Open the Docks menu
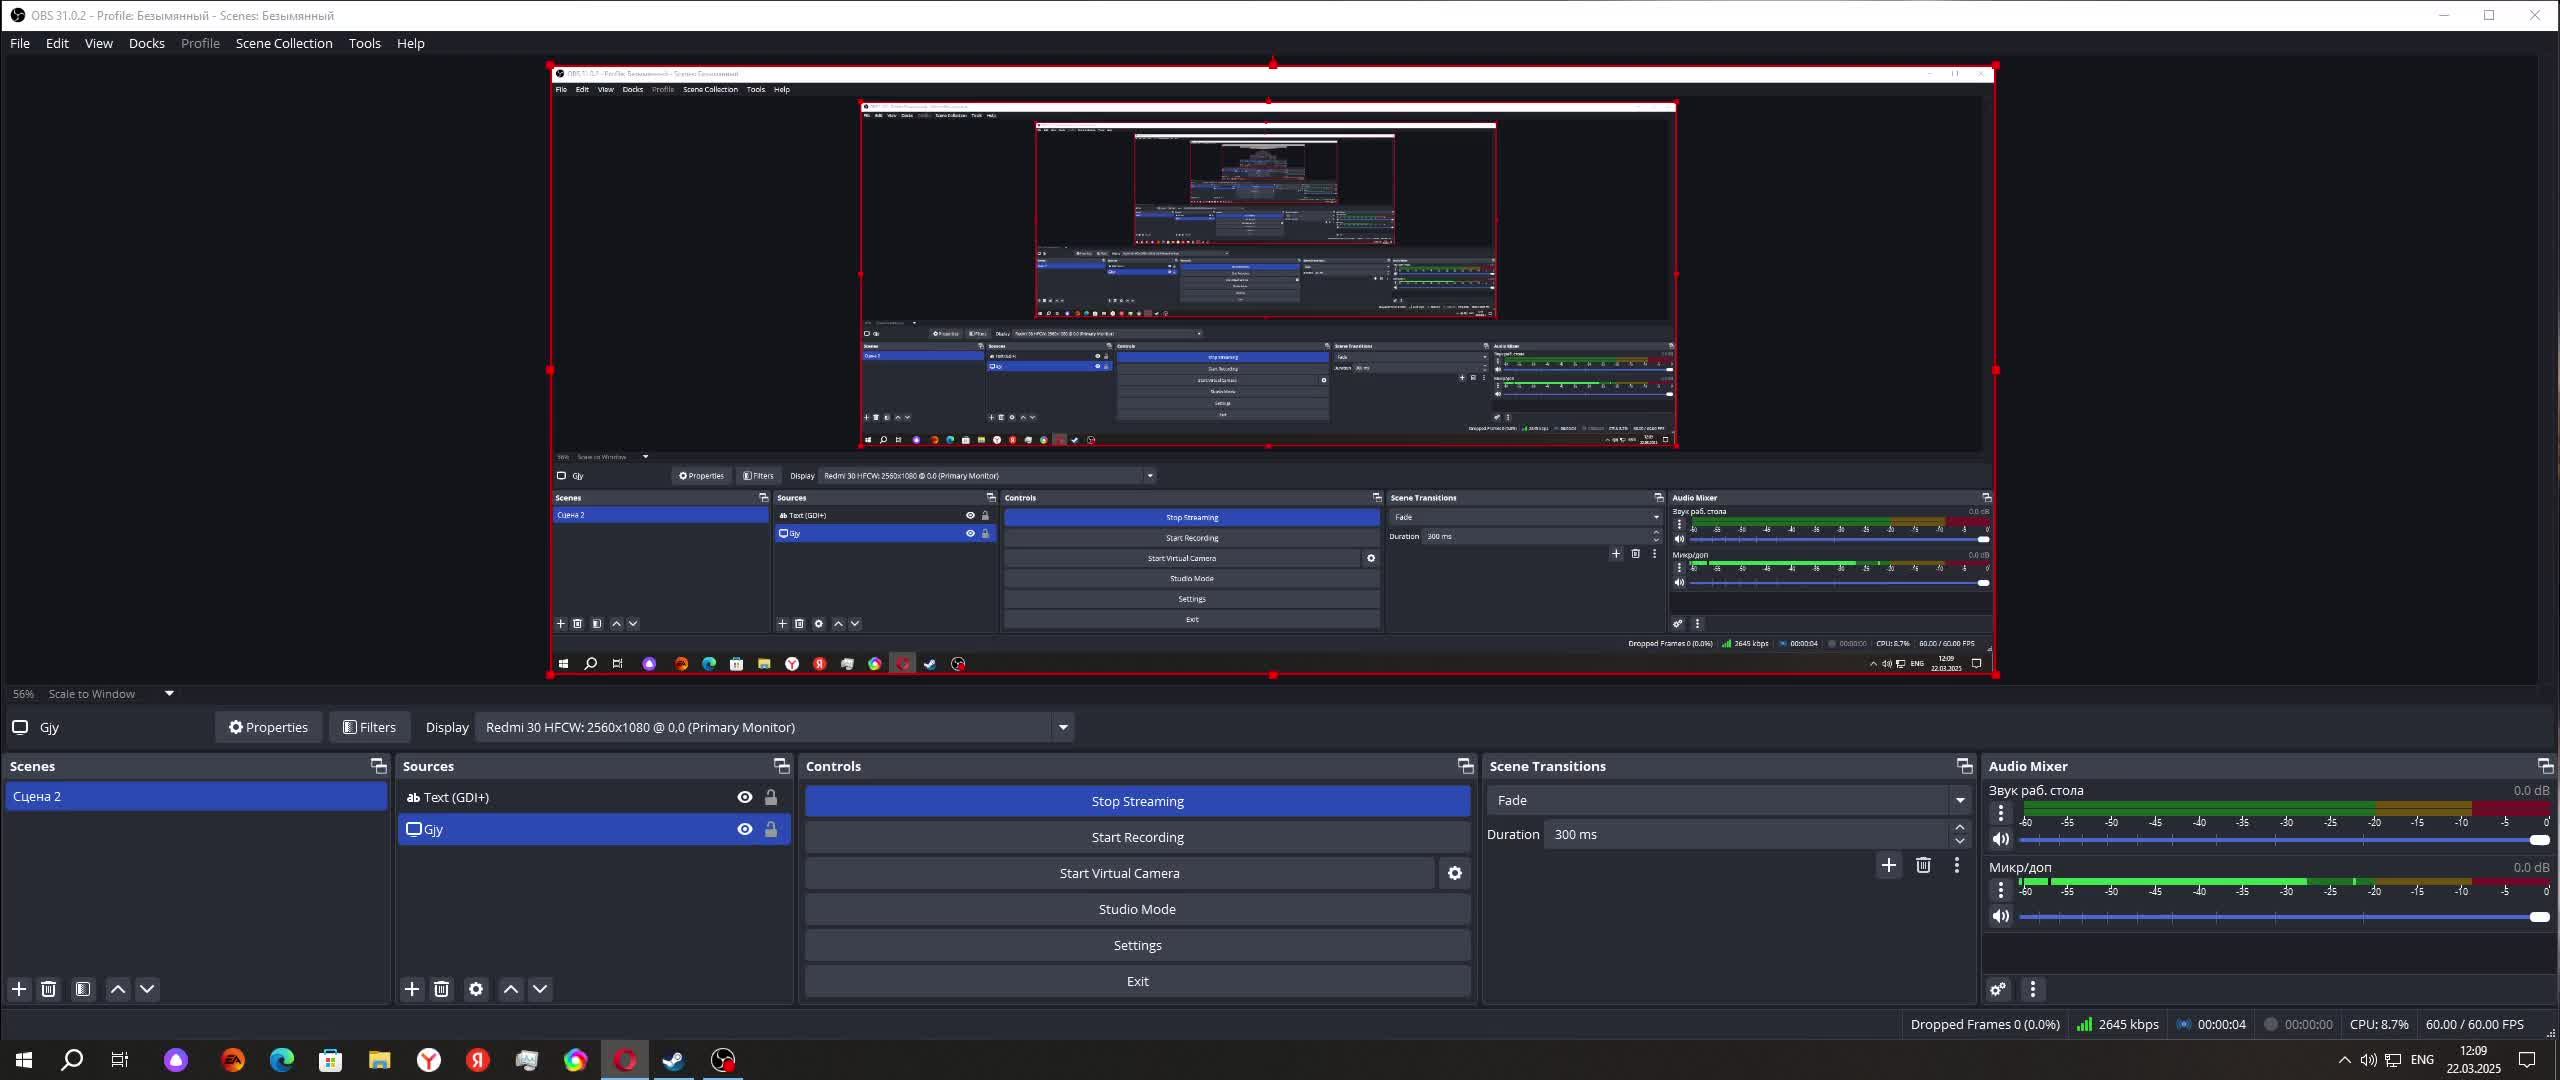2560x1080 pixels. coord(146,43)
